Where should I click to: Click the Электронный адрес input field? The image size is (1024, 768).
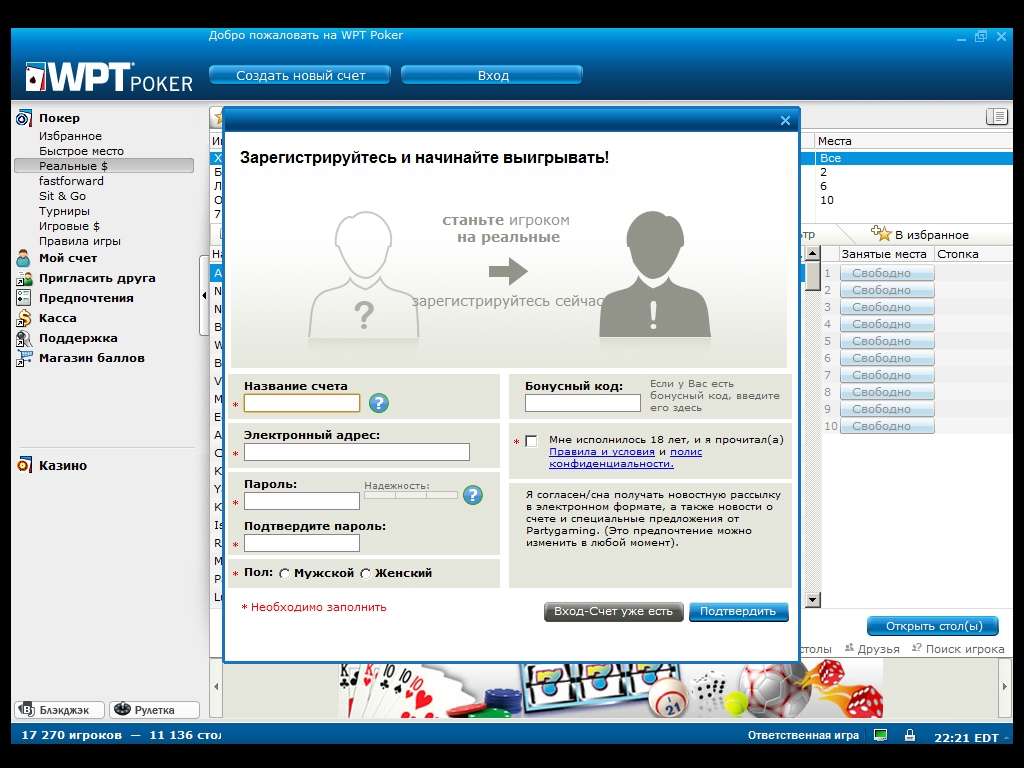click(356, 452)
